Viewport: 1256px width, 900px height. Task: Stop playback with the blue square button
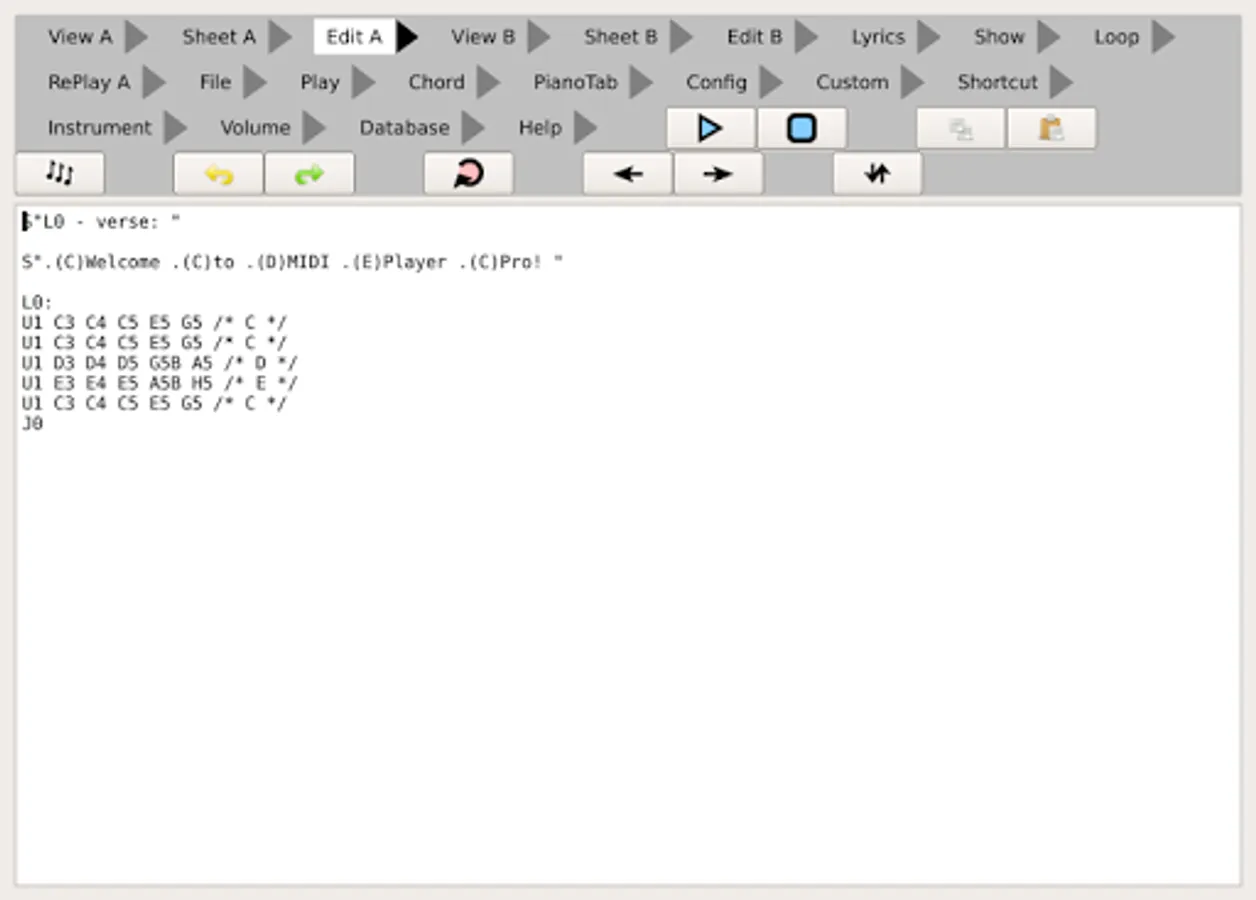click(x=802, y=128)
